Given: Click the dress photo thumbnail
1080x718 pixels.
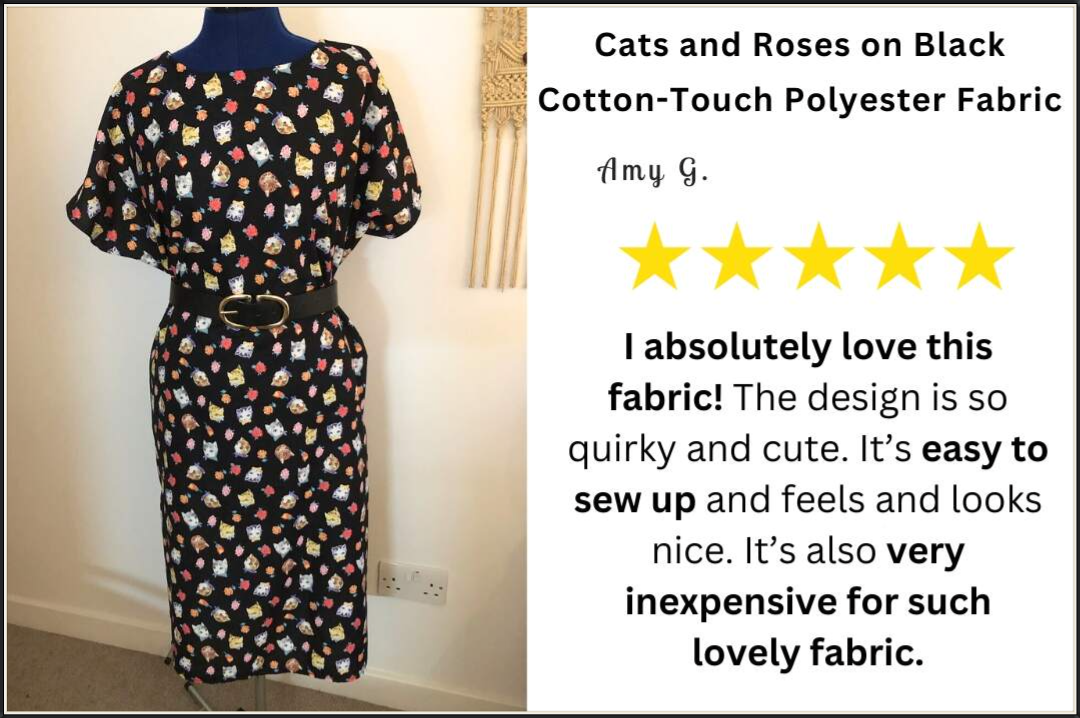Looking at the screenshot, I should [267, 359].
